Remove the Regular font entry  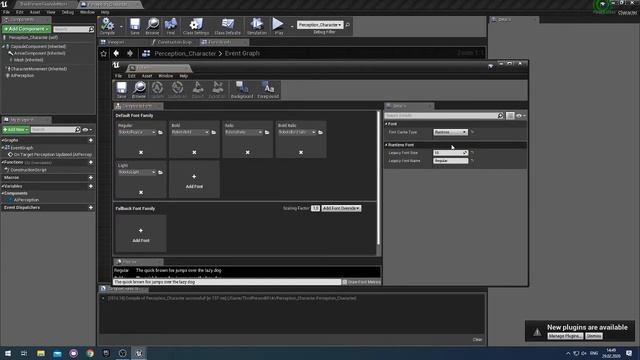click(x=141, y=152)
